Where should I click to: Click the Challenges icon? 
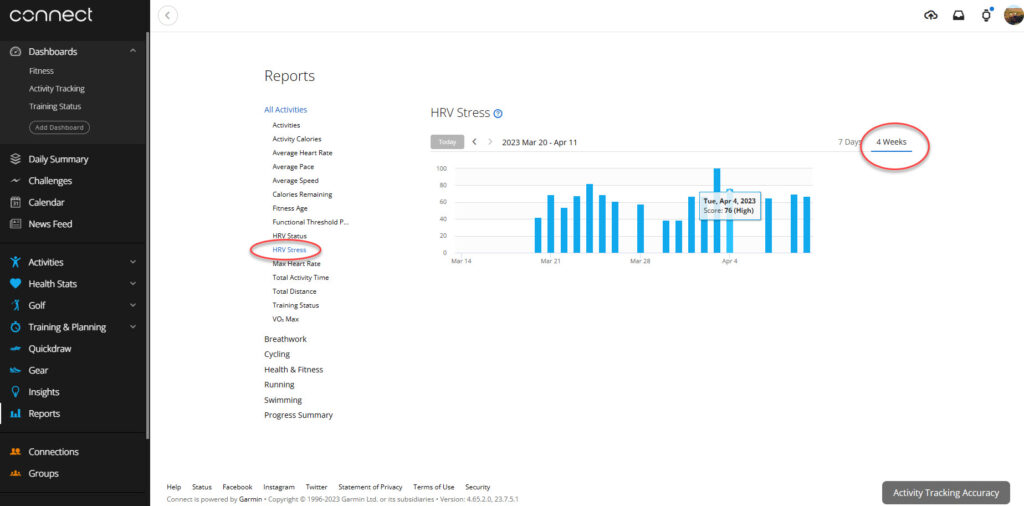pos(16,181)
